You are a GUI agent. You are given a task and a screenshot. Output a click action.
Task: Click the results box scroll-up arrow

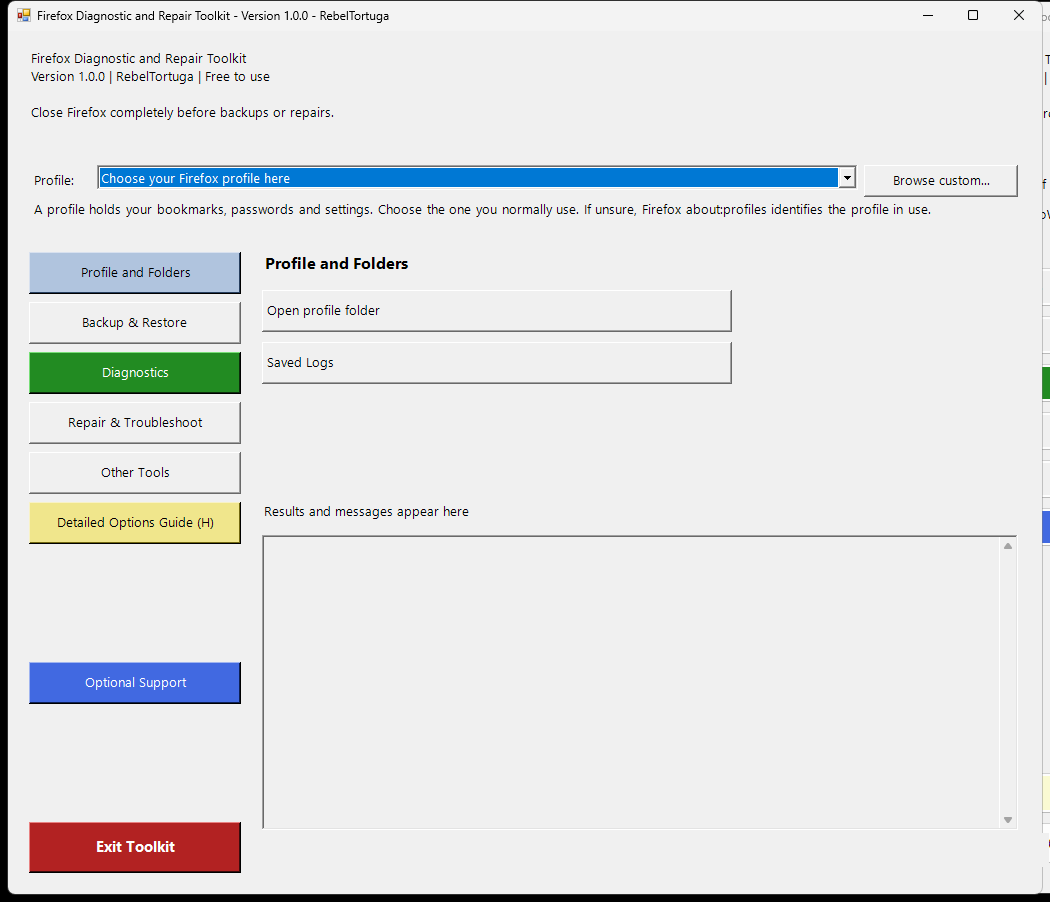coord(1008,546)
